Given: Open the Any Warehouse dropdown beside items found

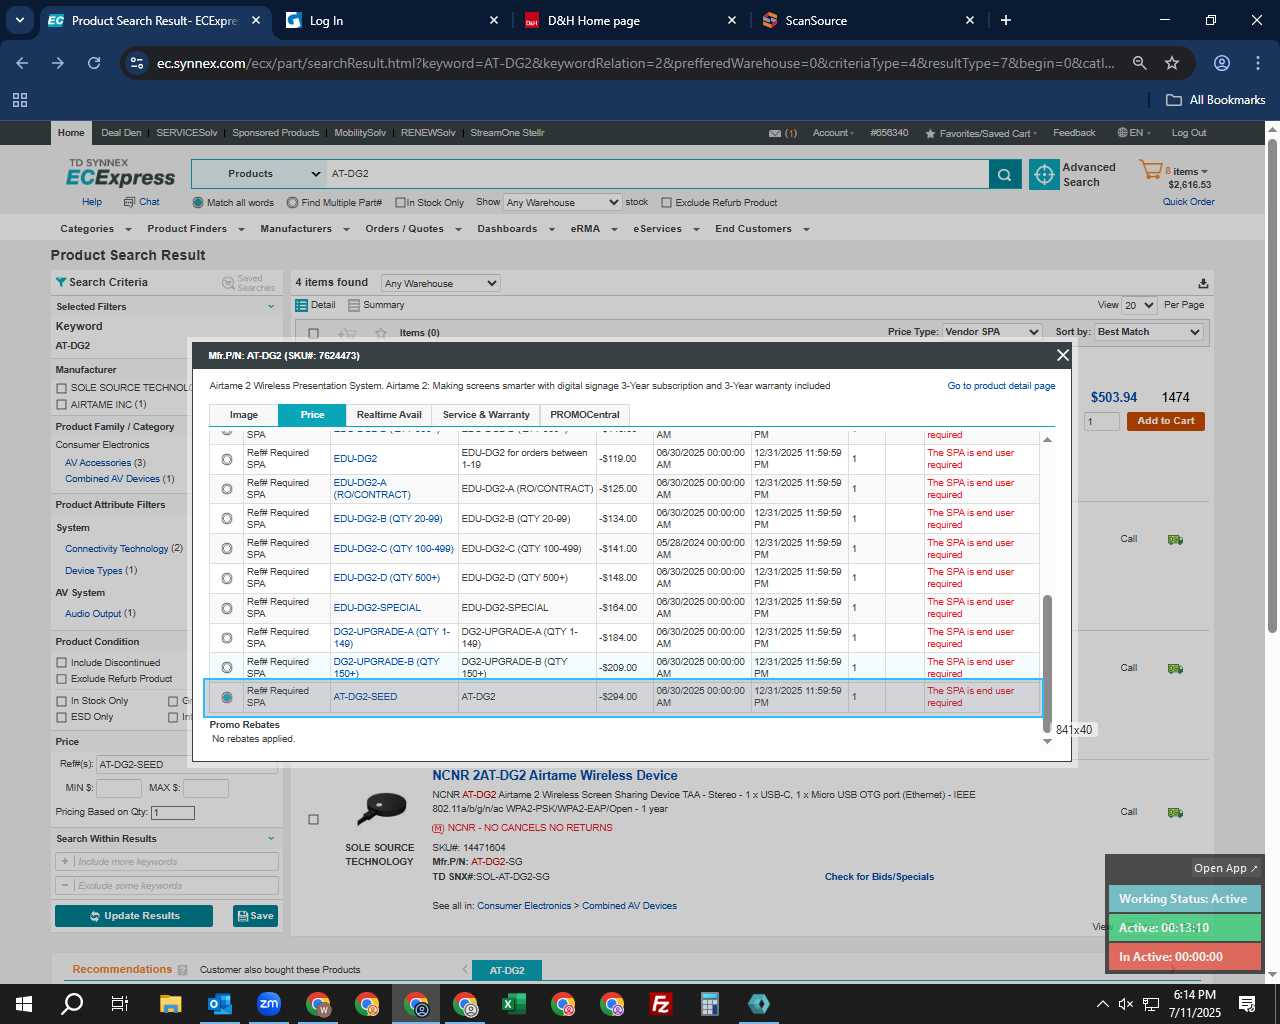Looking at the screenshot, I should [440, 283].
